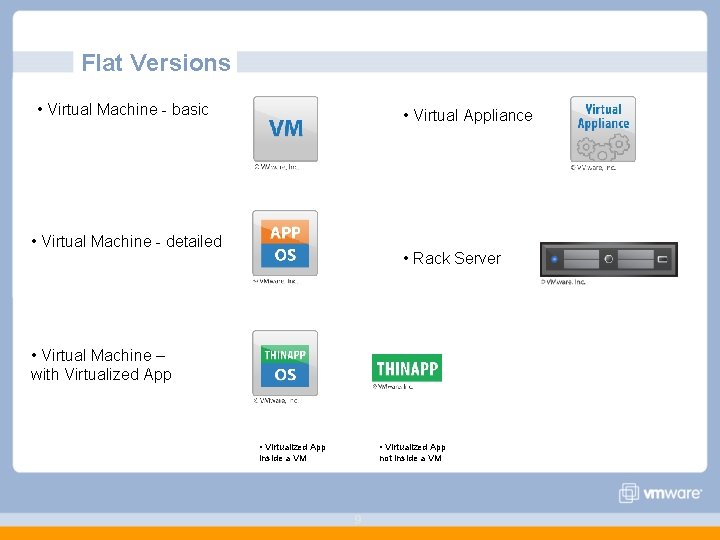Select 'Virtual Machine - basic' bullet text
Image resolution: width=720 pixels, height=540 pixels.
[x=123, y=109]
